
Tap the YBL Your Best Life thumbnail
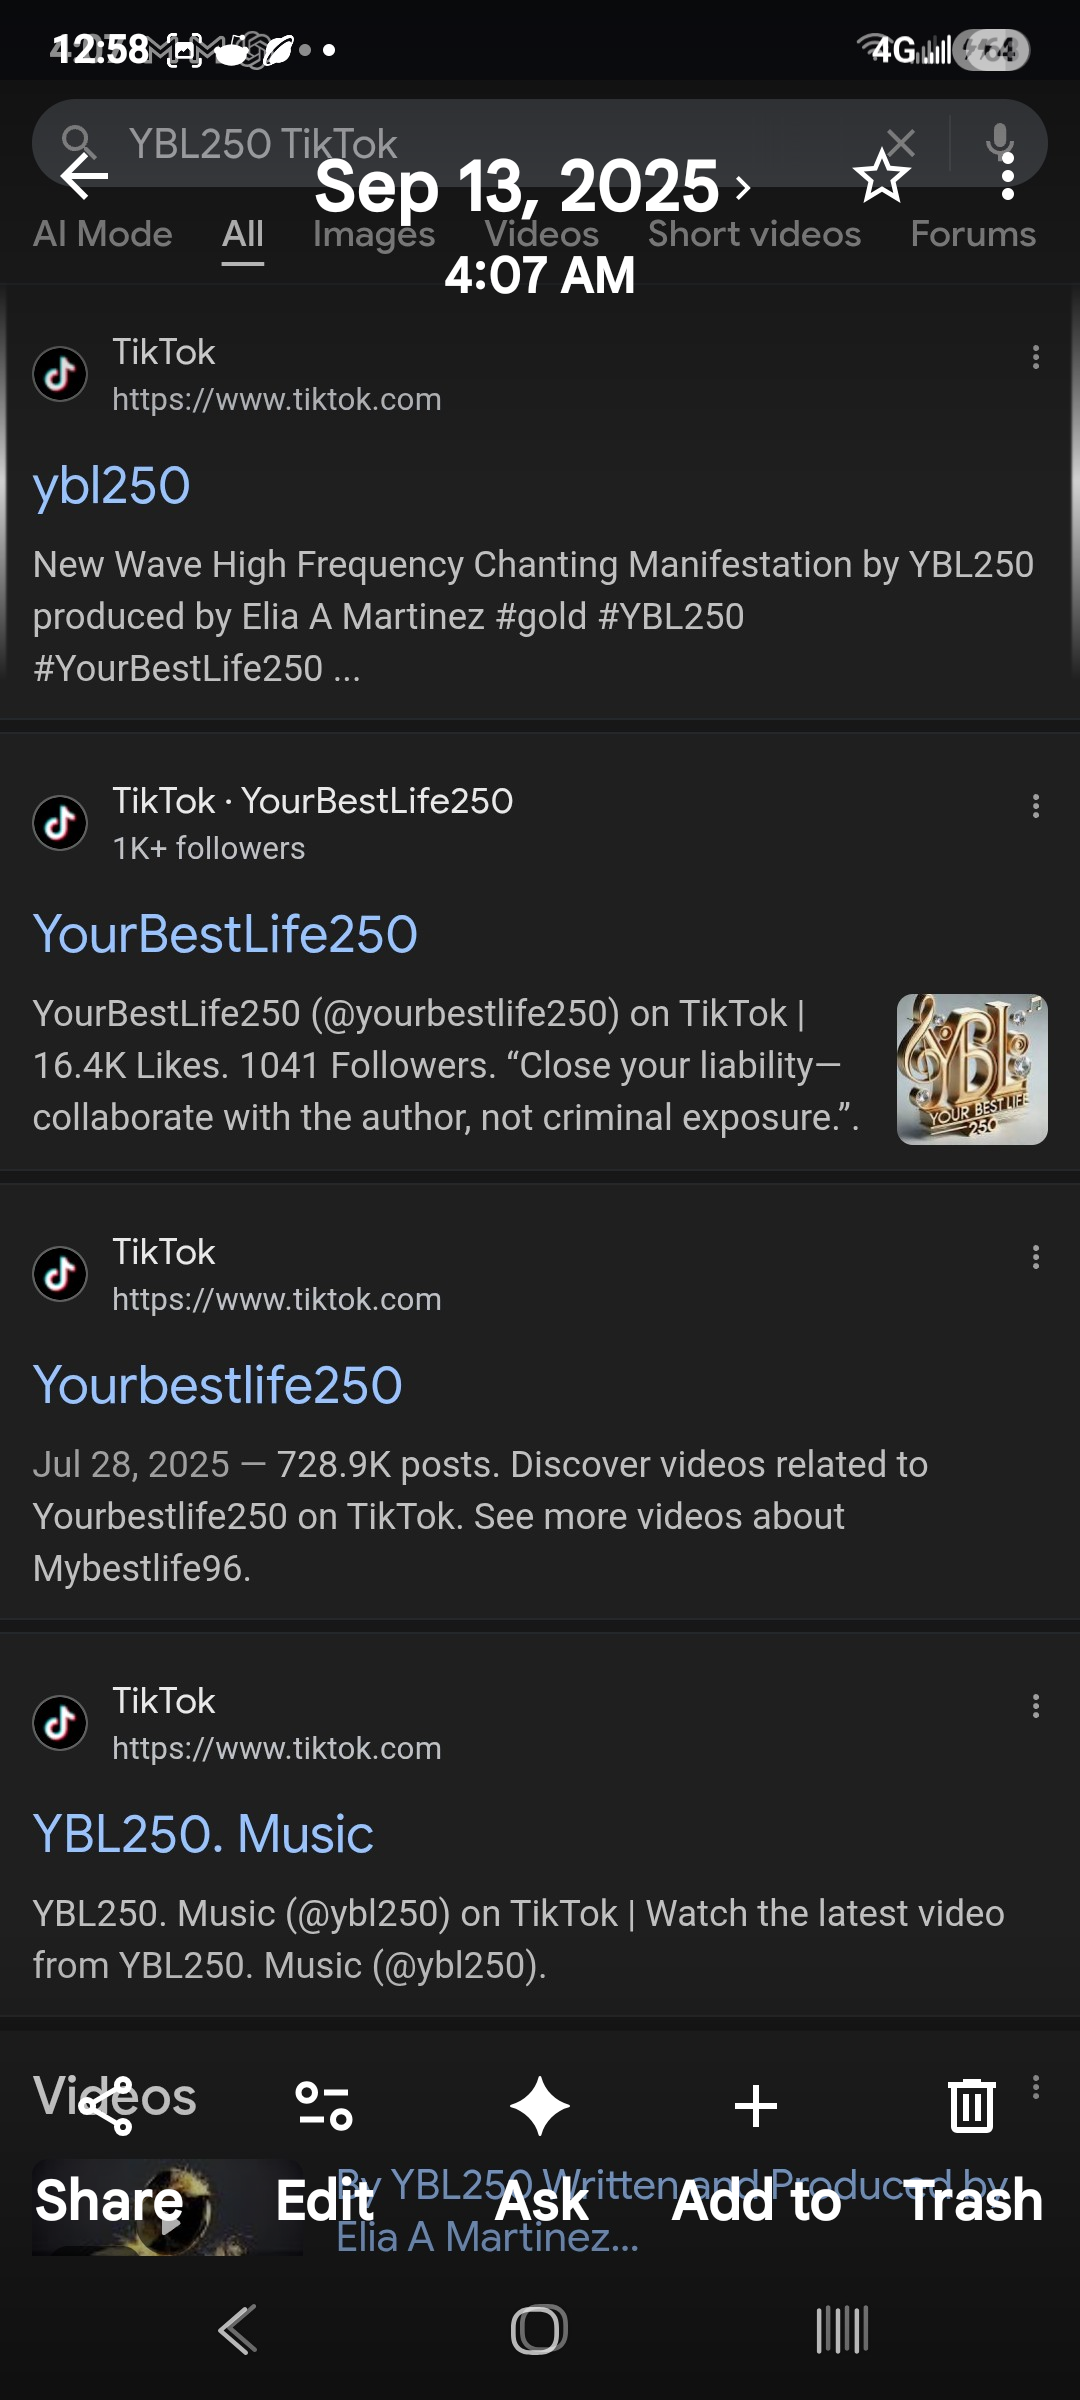coord(972,1069)
